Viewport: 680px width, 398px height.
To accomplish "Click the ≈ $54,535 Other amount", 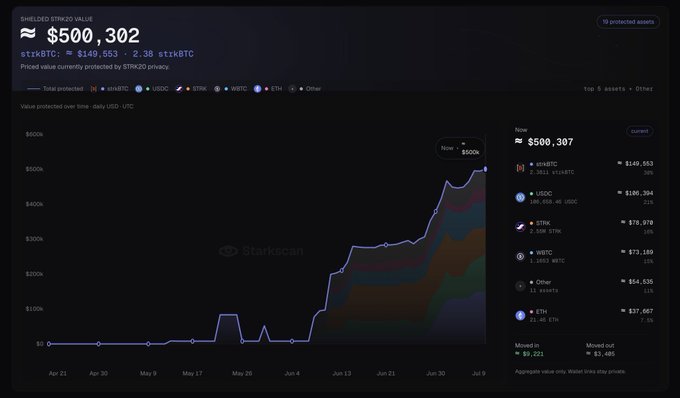I will click(637, 281).
